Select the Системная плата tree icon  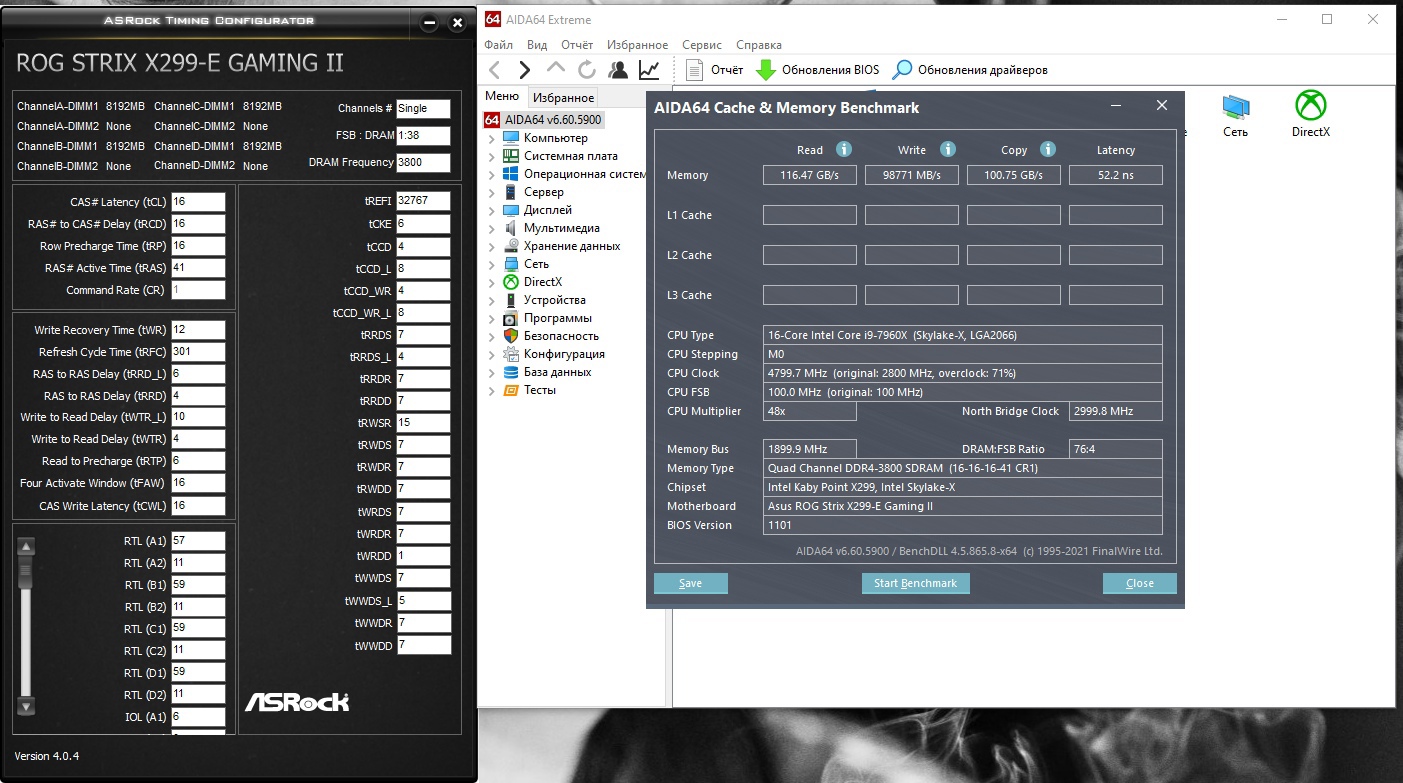[x=511, y=156]
